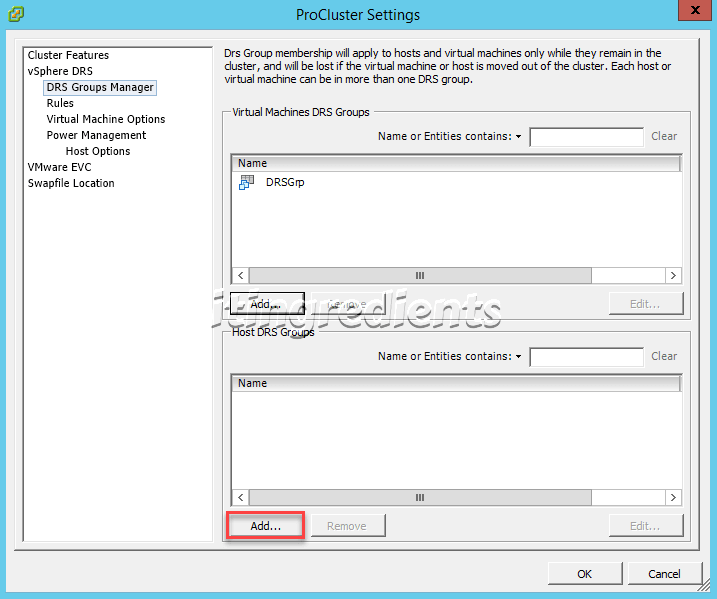Click the VM groups horizontal scrollbar thumb
This screenshot has height=599, width=717.
pyautogui.click(x=420, y=275)
